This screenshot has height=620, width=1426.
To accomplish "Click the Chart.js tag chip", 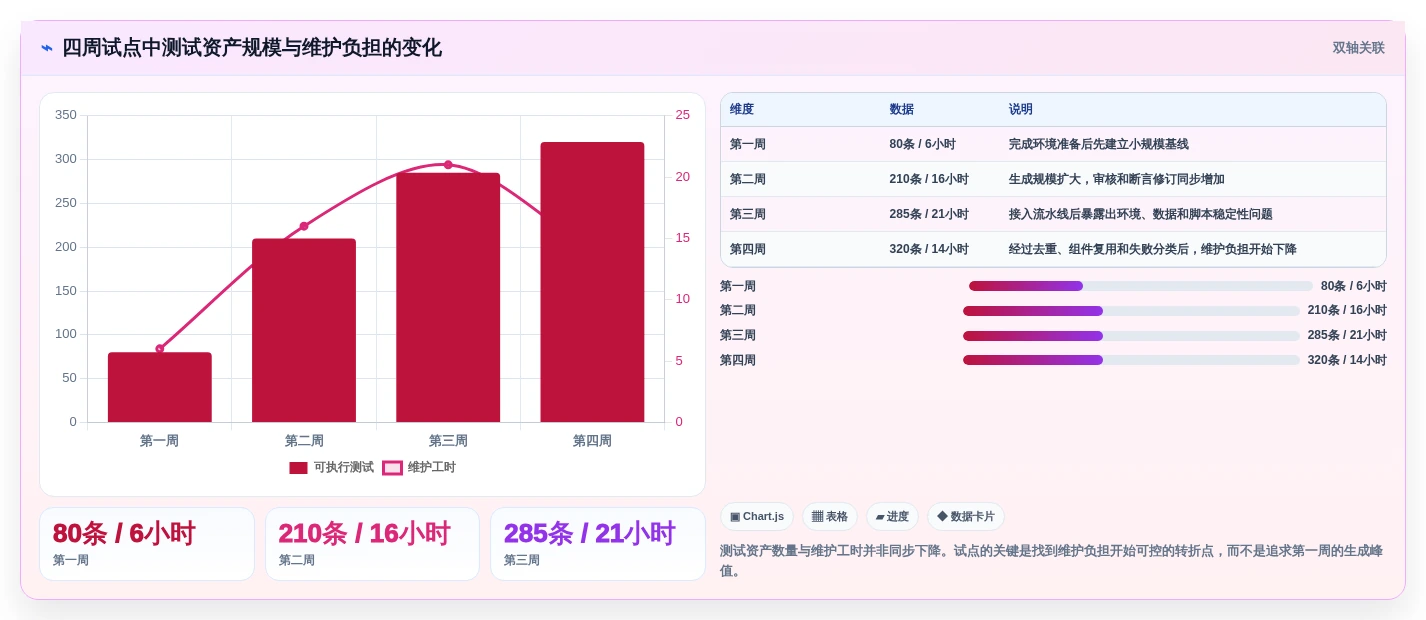I will [757, 517].
